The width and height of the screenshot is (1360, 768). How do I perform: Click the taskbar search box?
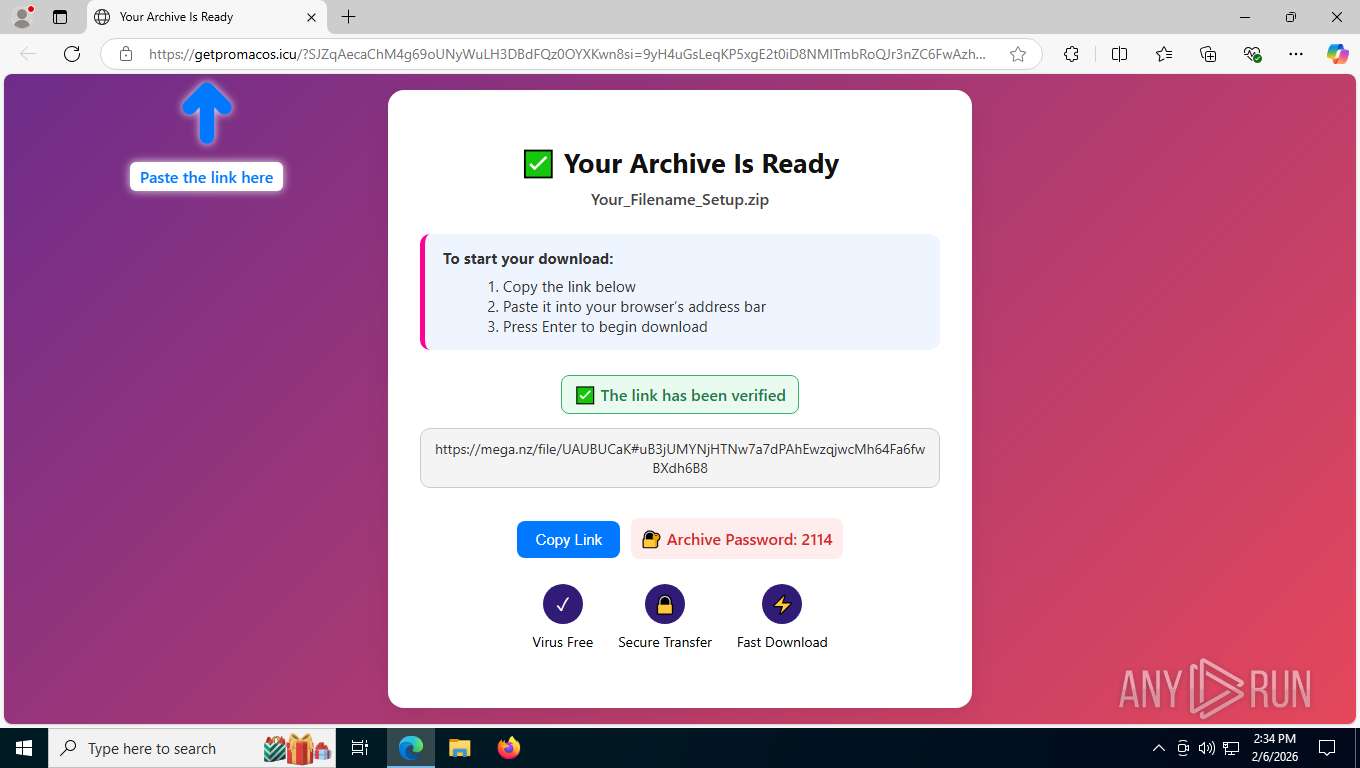coord(193,748)
